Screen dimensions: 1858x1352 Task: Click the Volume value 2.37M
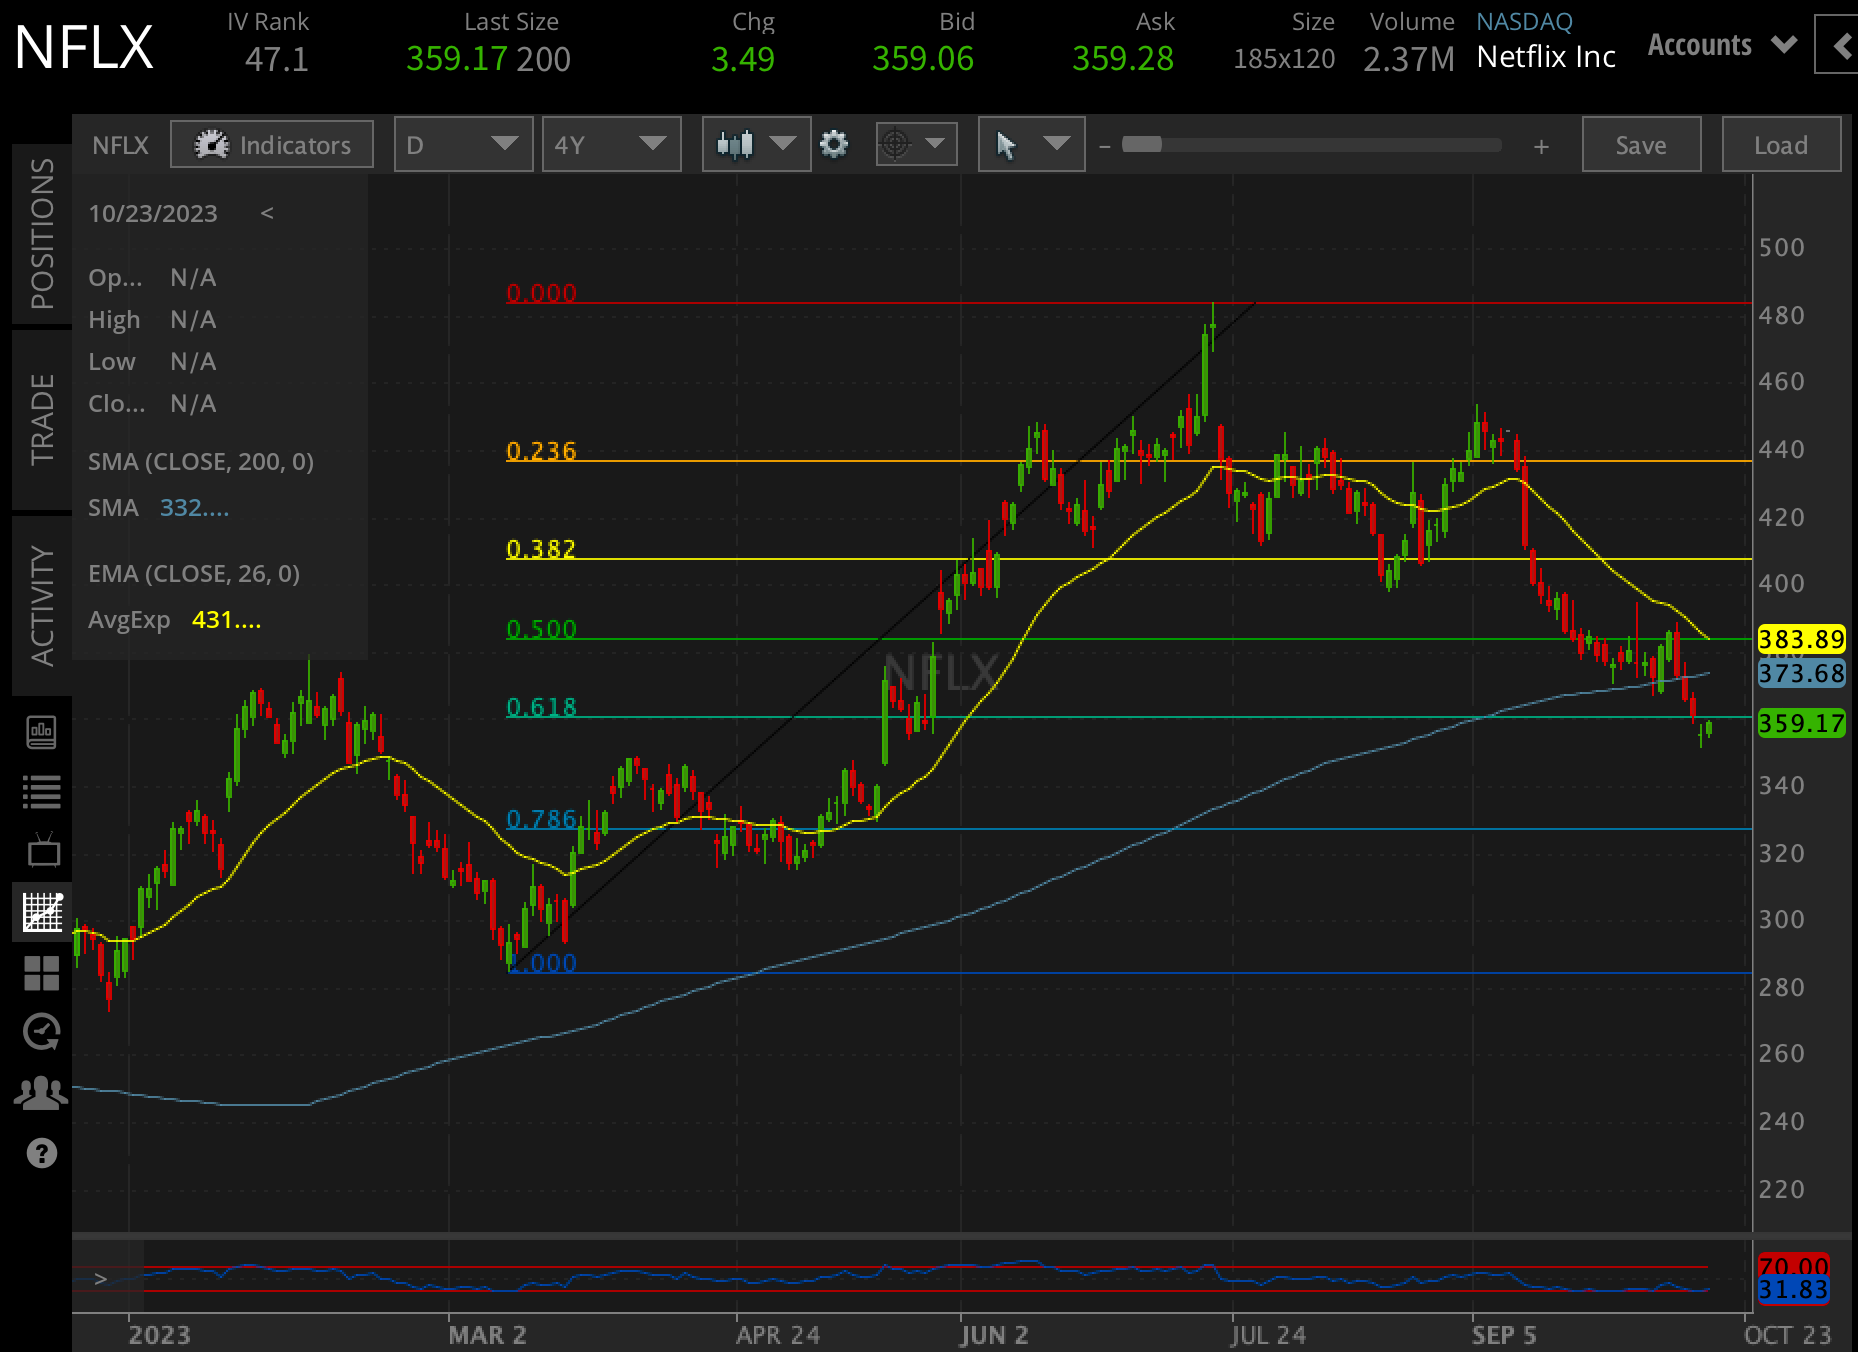point(1409,60)
